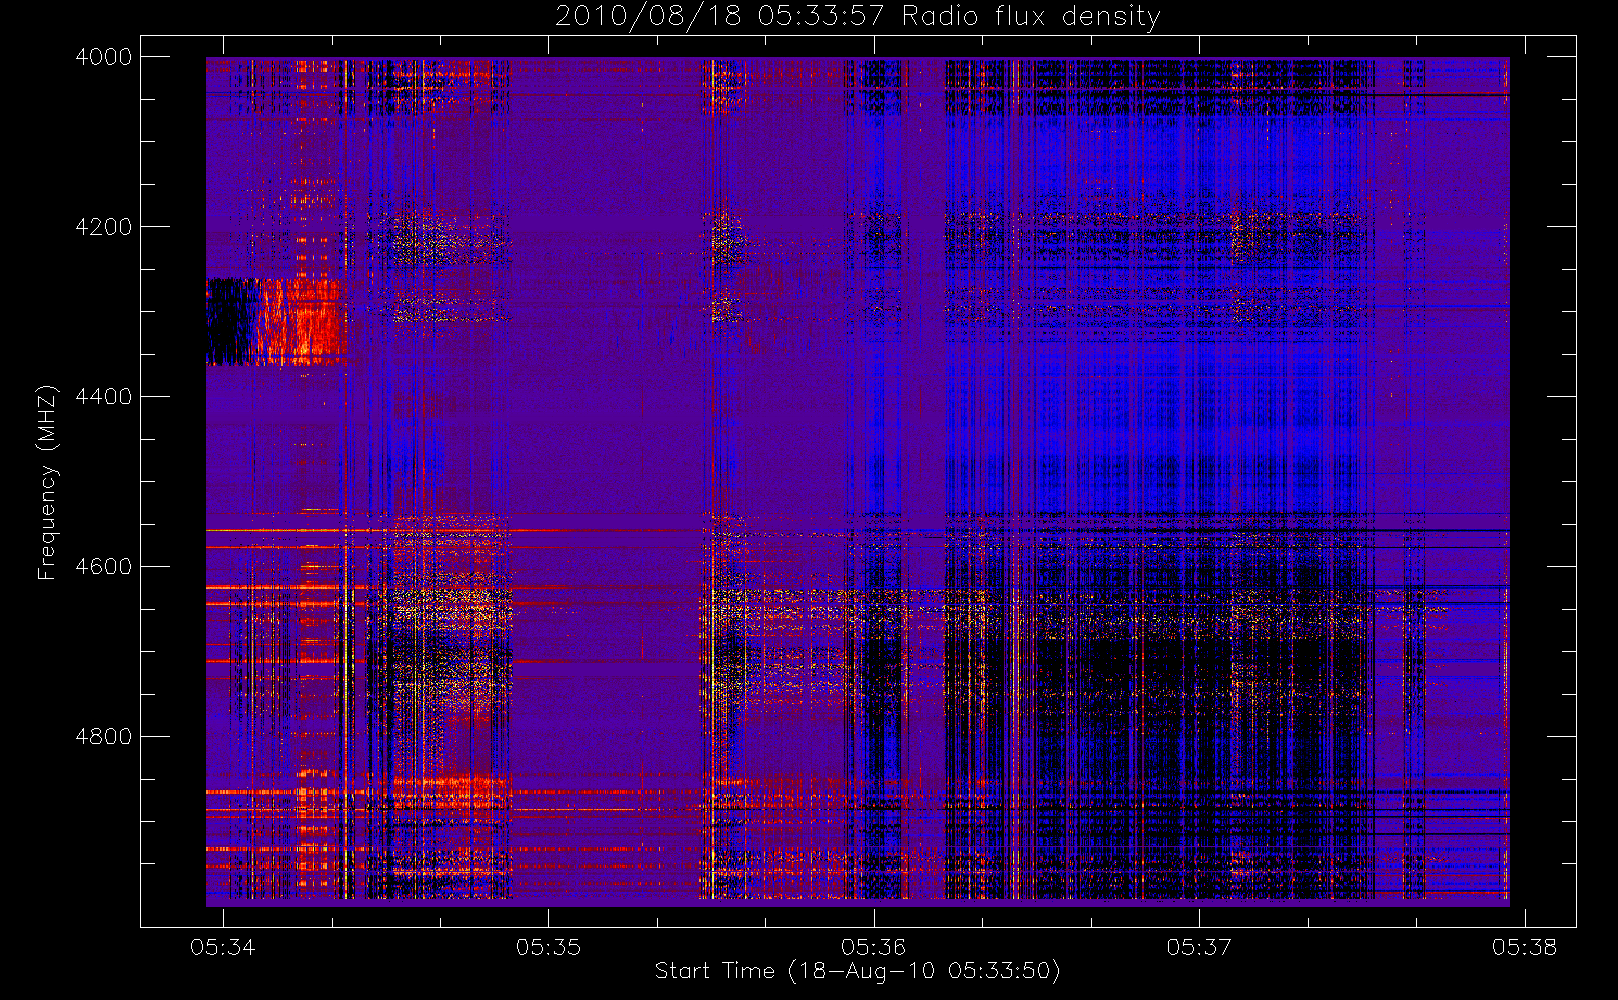Image resolution: width=1618 pixels, height=1000 pixels.
Task: Select the 4600 frequency tick label
Action: [104, 567]
